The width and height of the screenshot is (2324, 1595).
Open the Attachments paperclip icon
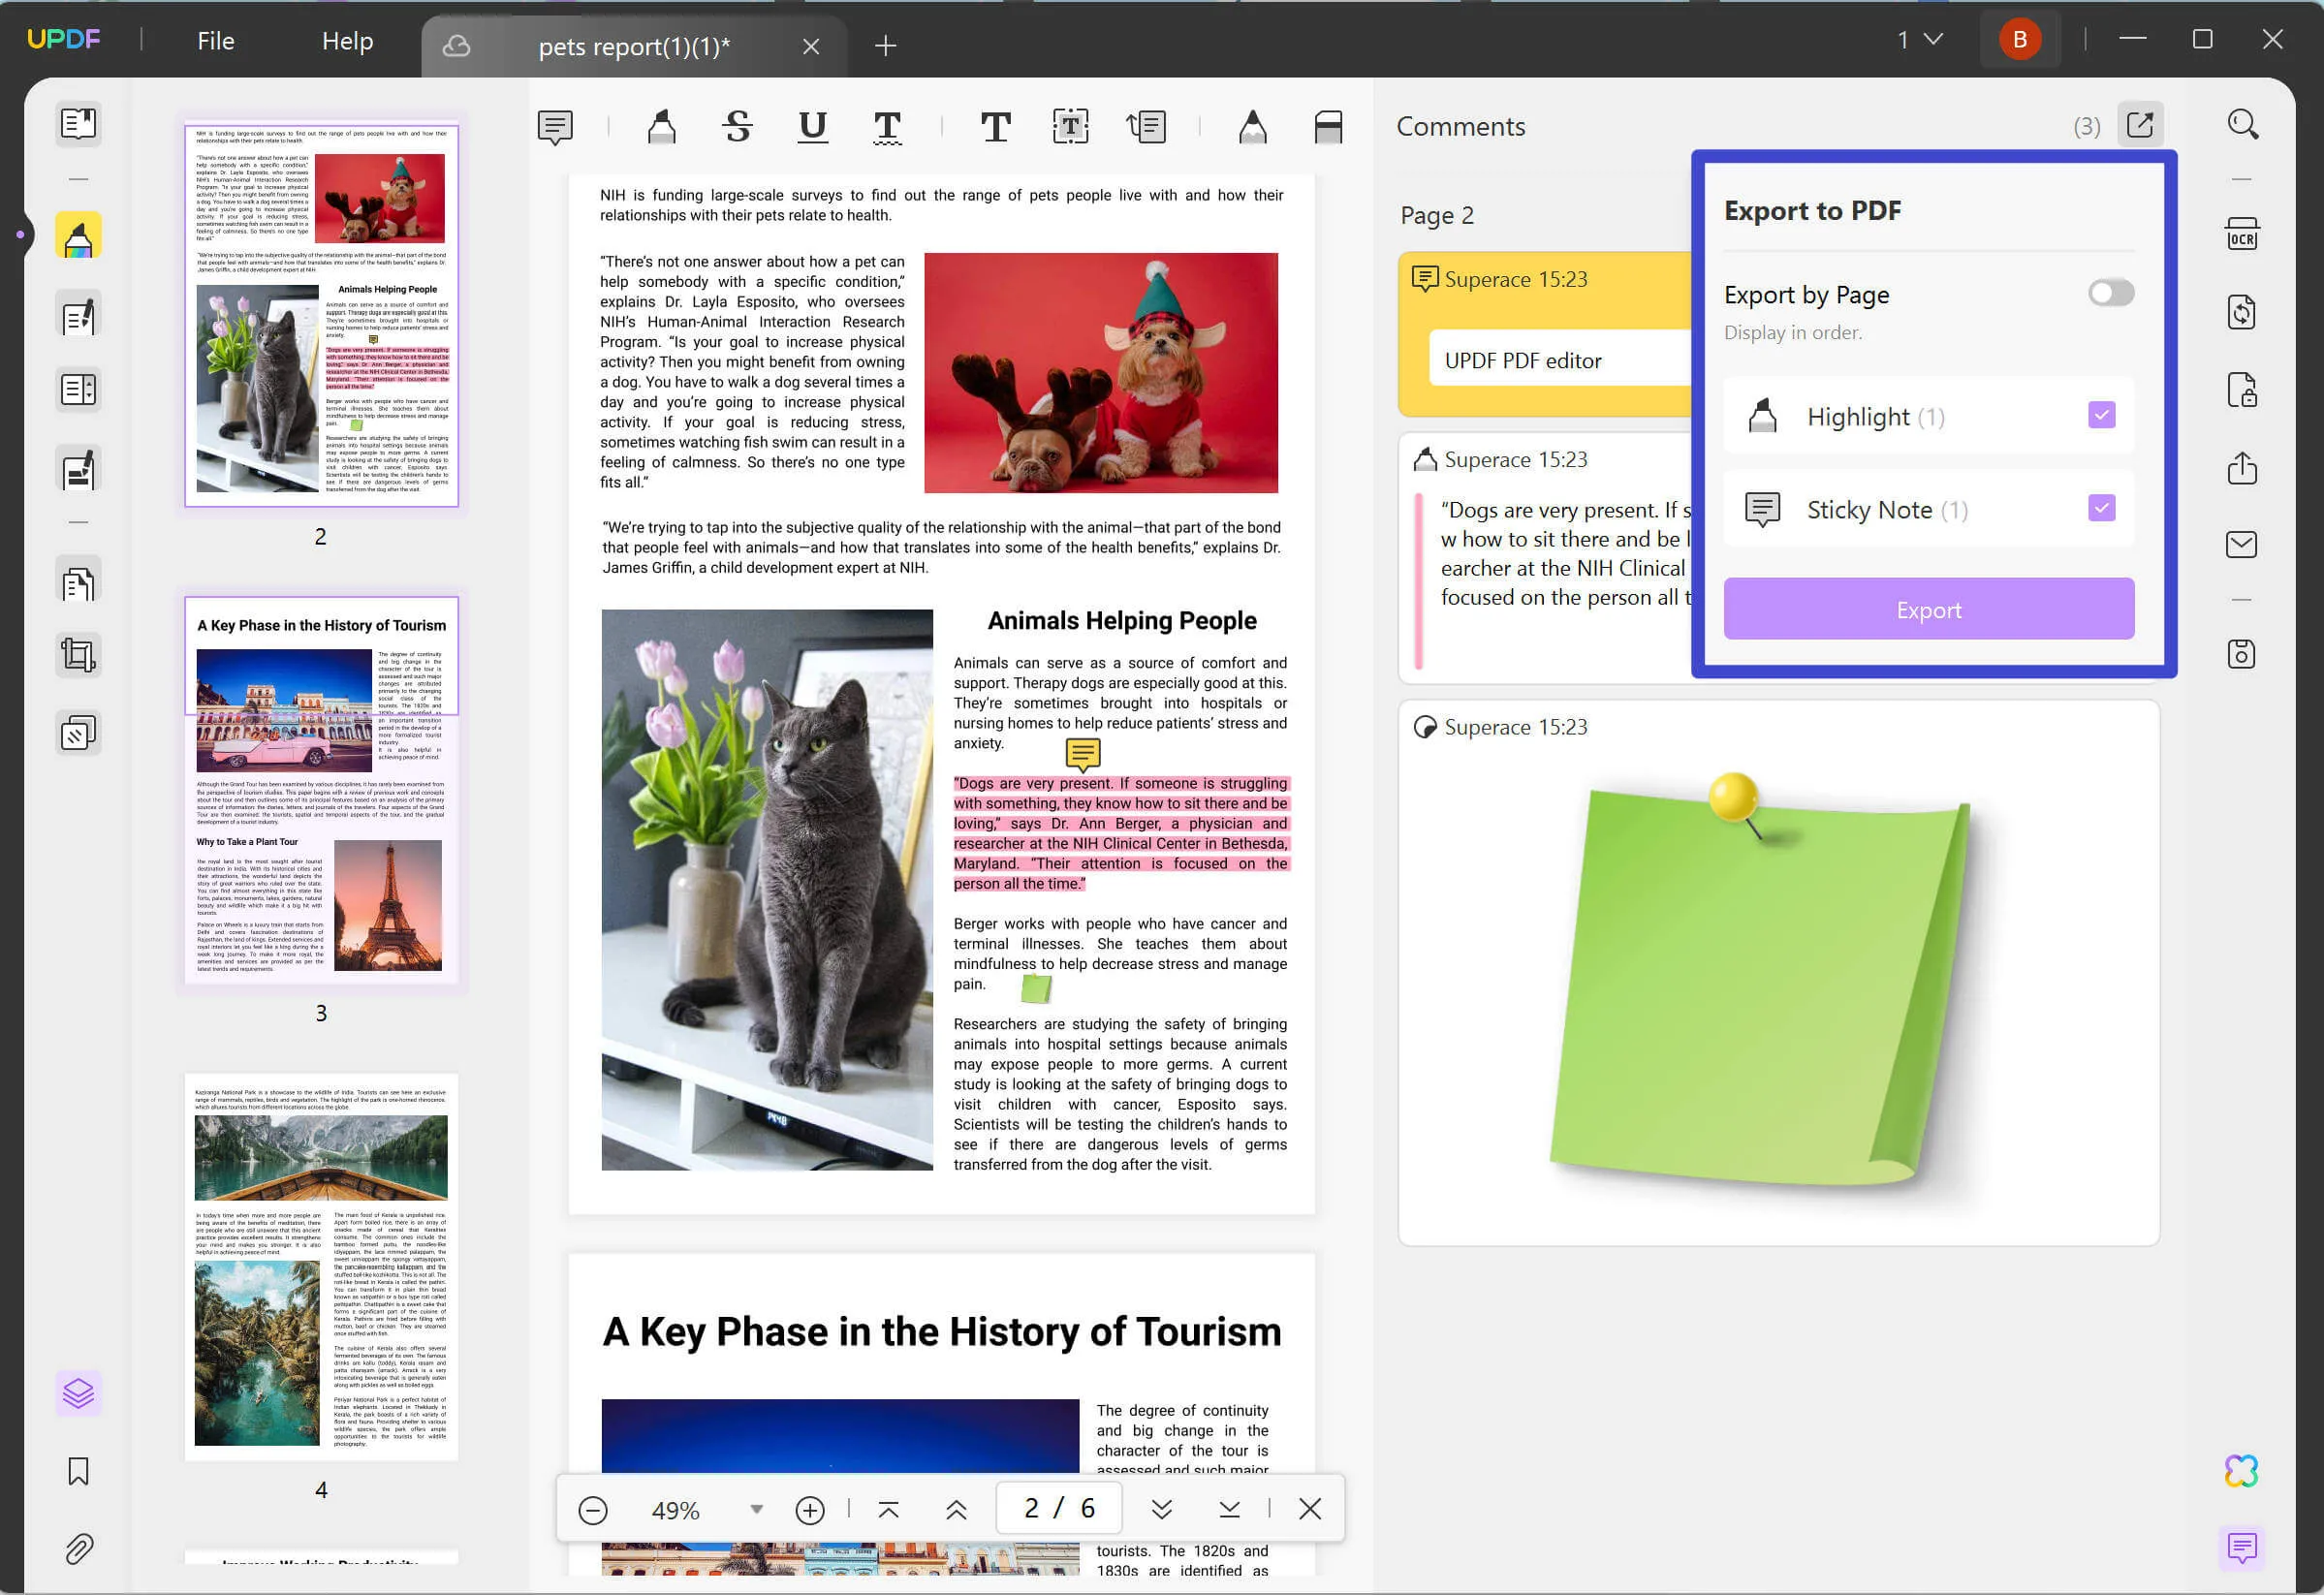tap(78, 1548)
